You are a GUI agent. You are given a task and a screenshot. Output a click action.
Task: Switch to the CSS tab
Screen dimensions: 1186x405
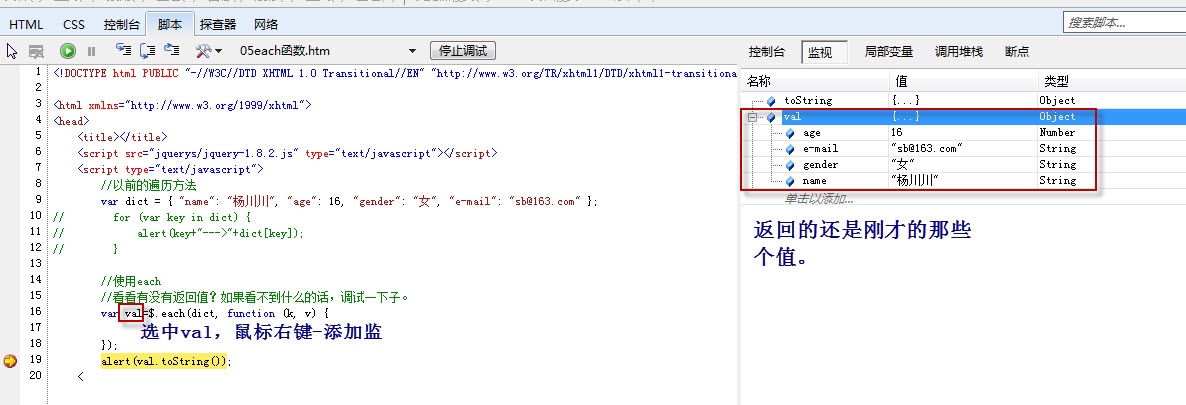tap(73, 24)
